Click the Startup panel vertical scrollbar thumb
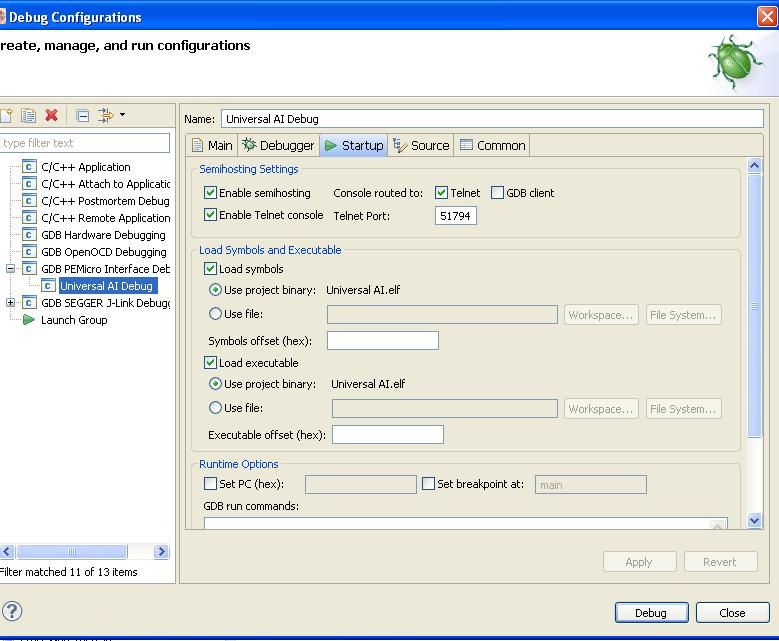This screenshot has width=779, height=641. [x=754, y=306]
